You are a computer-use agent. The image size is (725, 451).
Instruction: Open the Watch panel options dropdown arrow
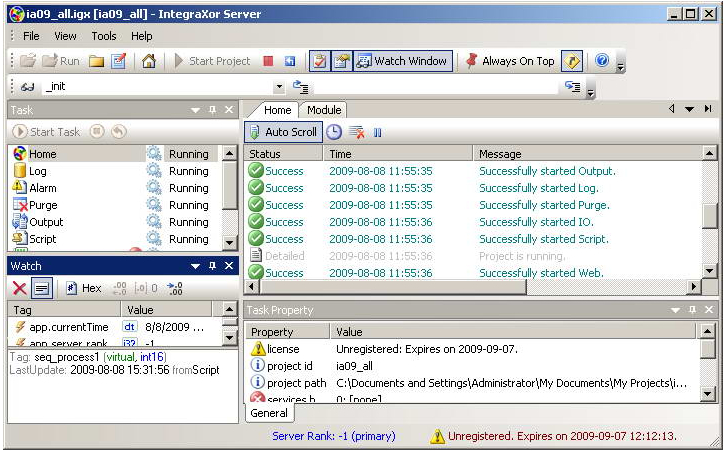coord(195,266)
